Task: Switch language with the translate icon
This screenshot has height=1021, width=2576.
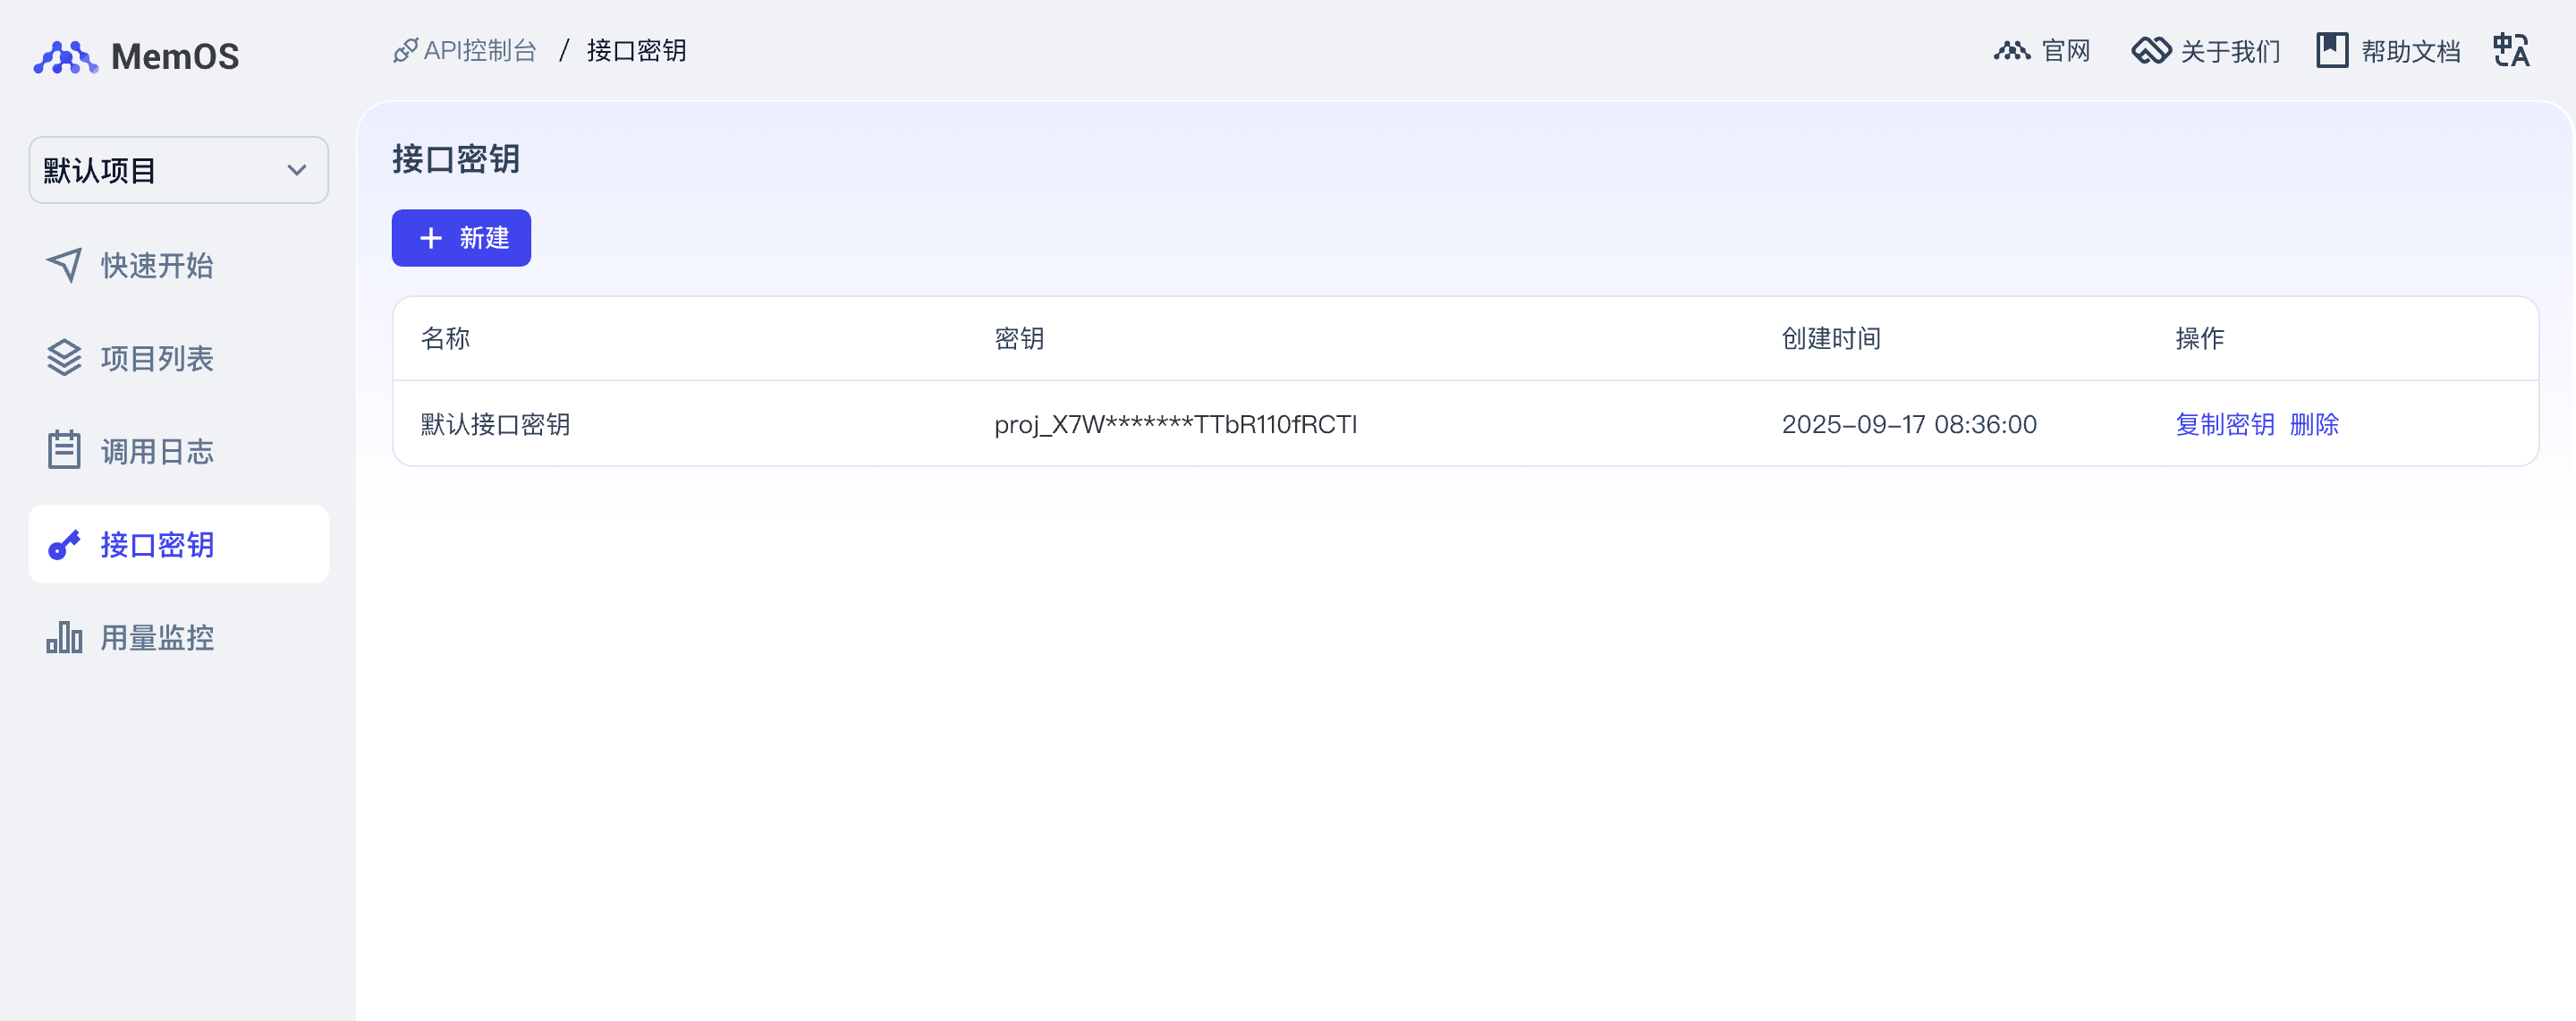Action: (x=2510, y=50)
